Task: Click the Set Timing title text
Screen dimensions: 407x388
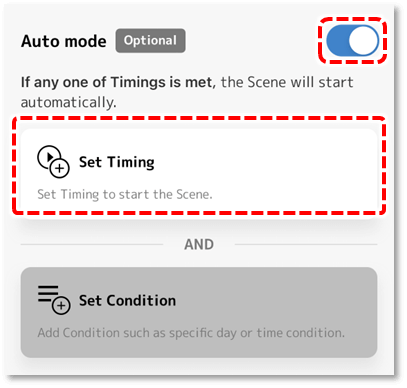Action: tap(117, 162)
